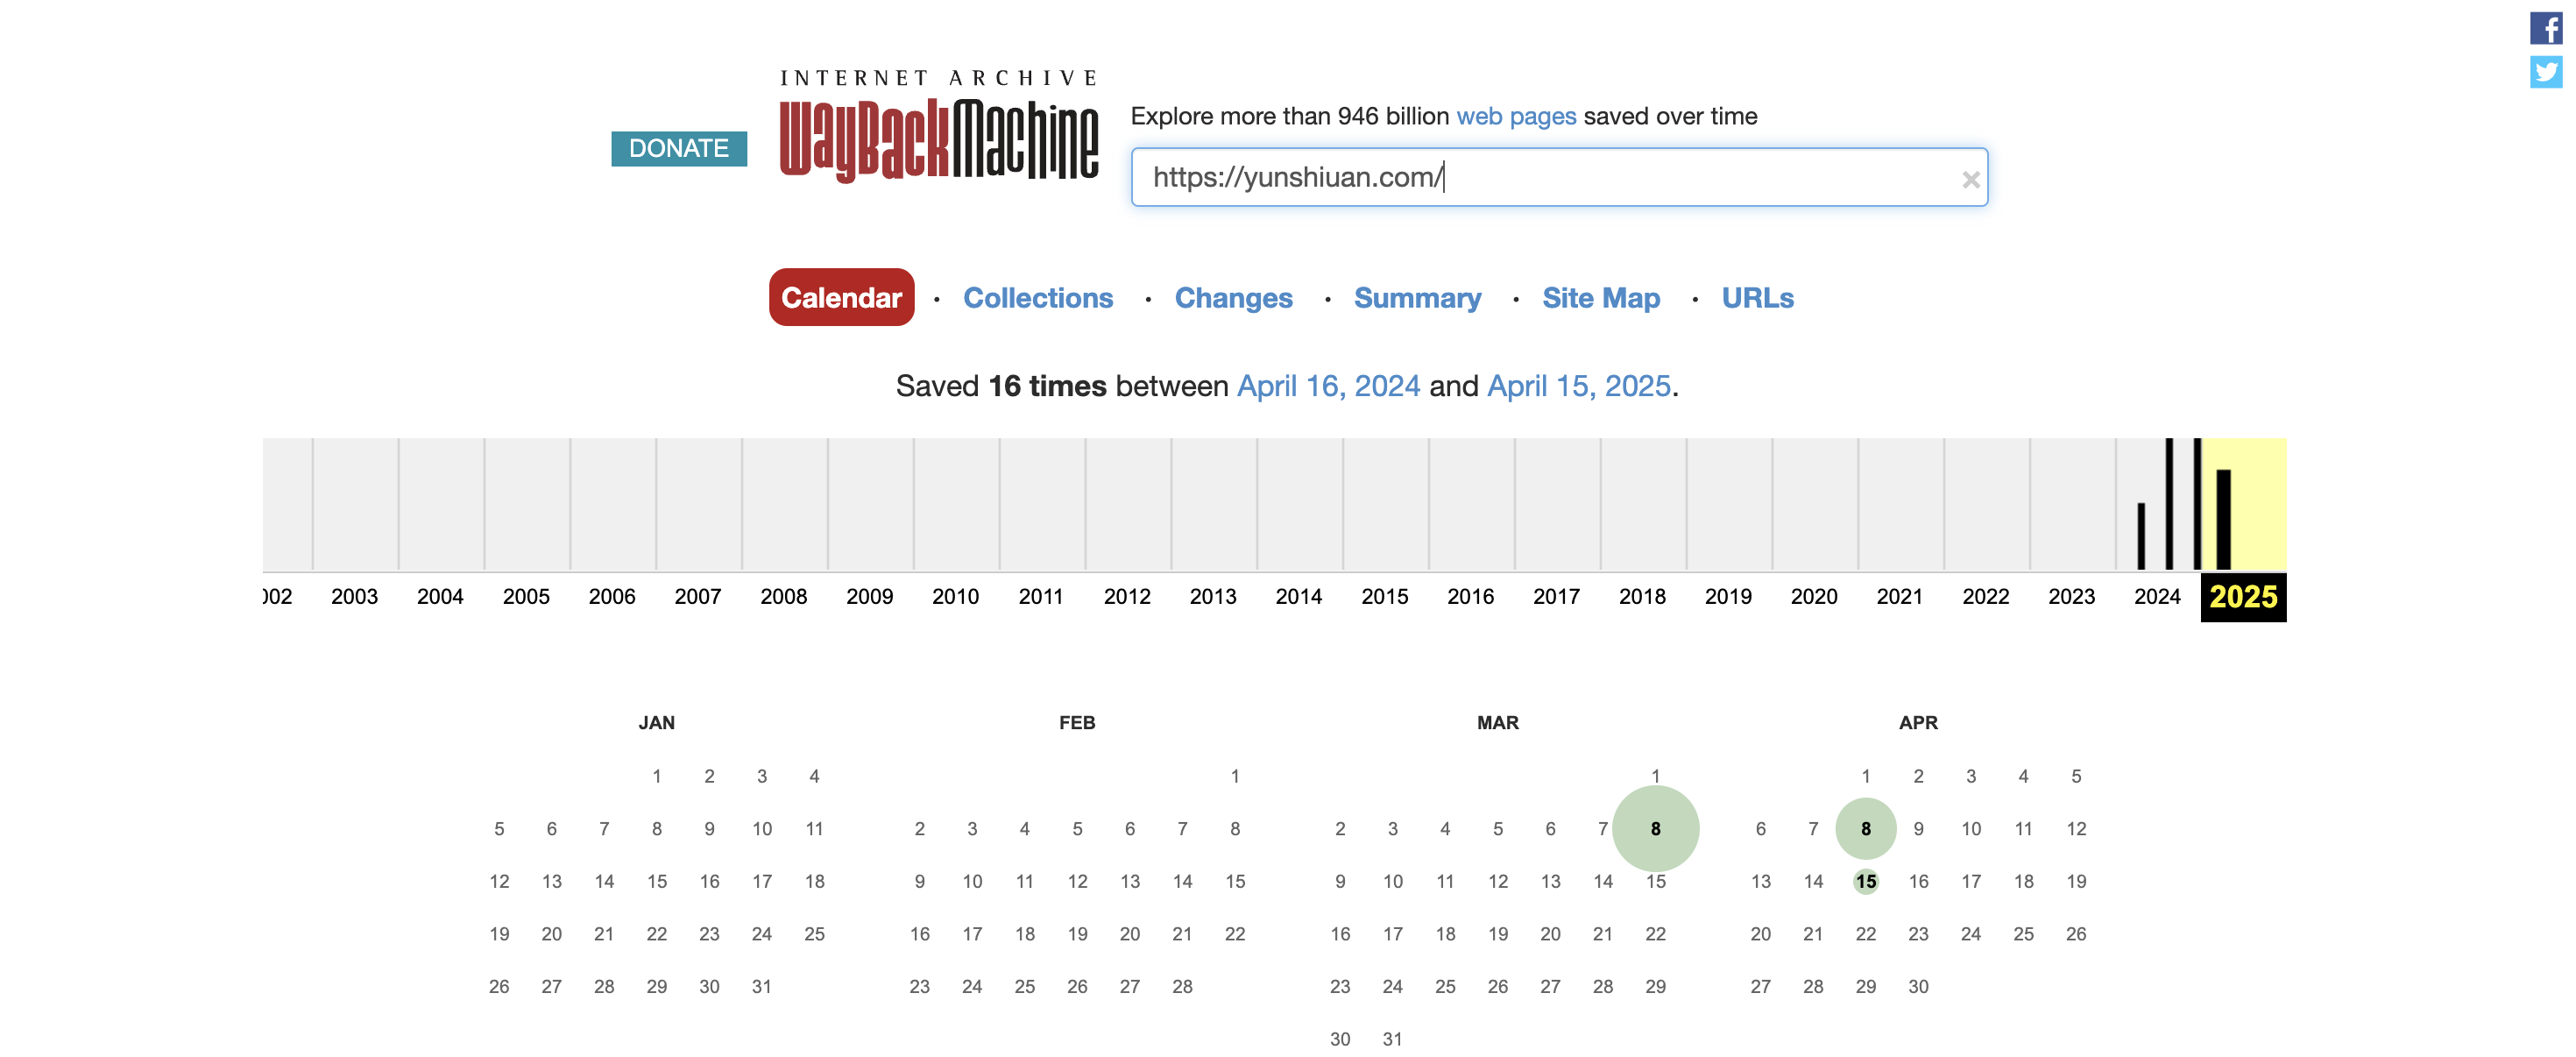Select the Calendar tab
This screenshot has width=2576, height=1057.
(x=841, y=298)
